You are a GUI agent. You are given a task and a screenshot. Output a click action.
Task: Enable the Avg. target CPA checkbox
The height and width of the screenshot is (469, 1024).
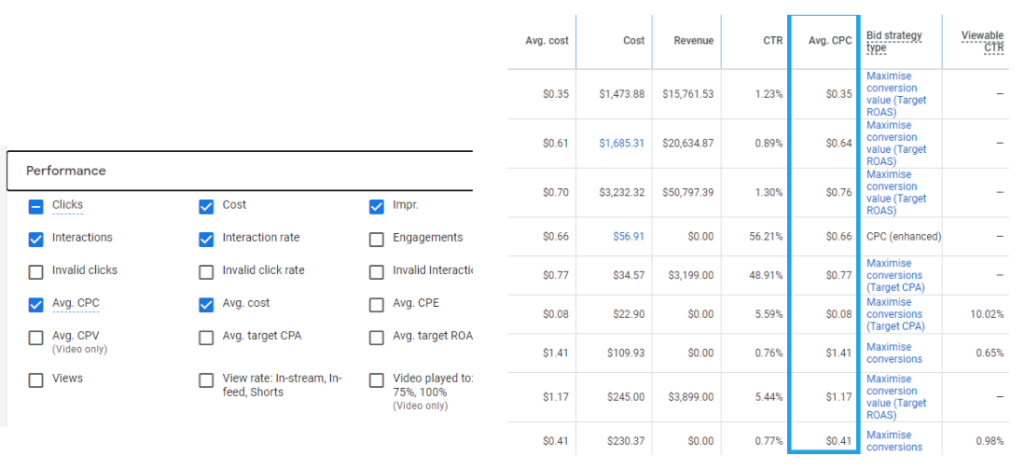(x=206, y=338)
